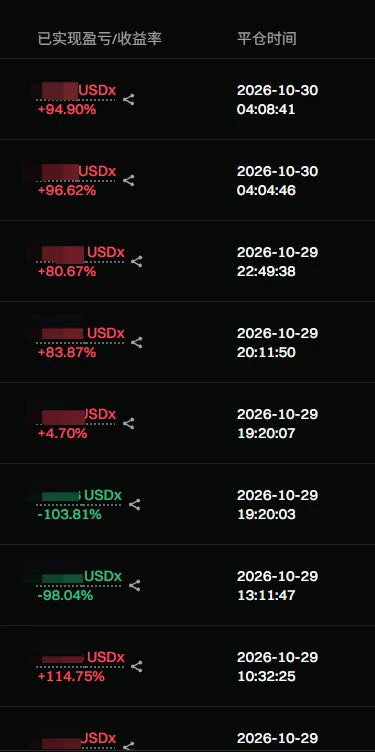Share the -98.04% loss record
Image resolution: width=375 pixels, height=752 pixels.
(135, 586)
